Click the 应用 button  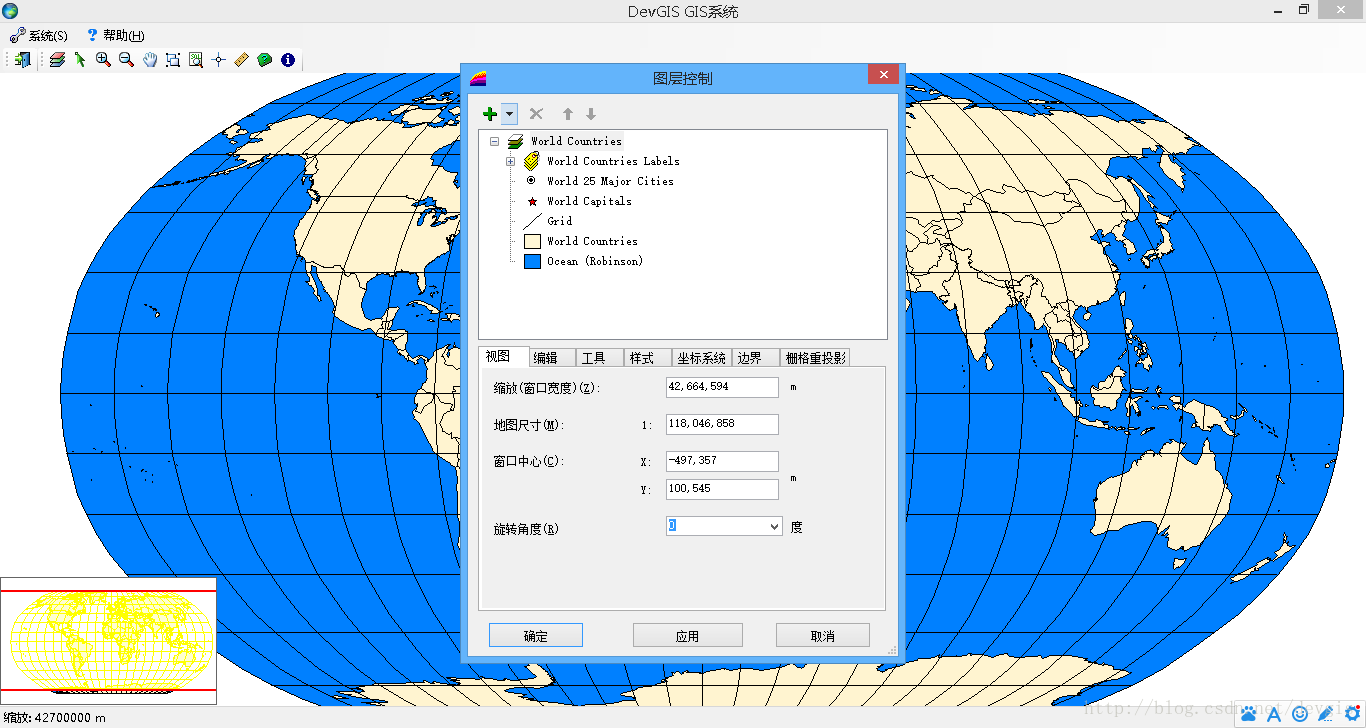tap(687, 635)
